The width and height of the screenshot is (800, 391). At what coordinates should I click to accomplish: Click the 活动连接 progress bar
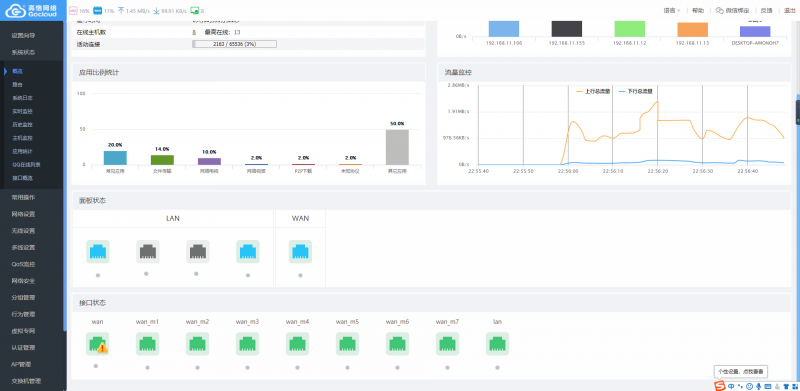click(234, 44)
